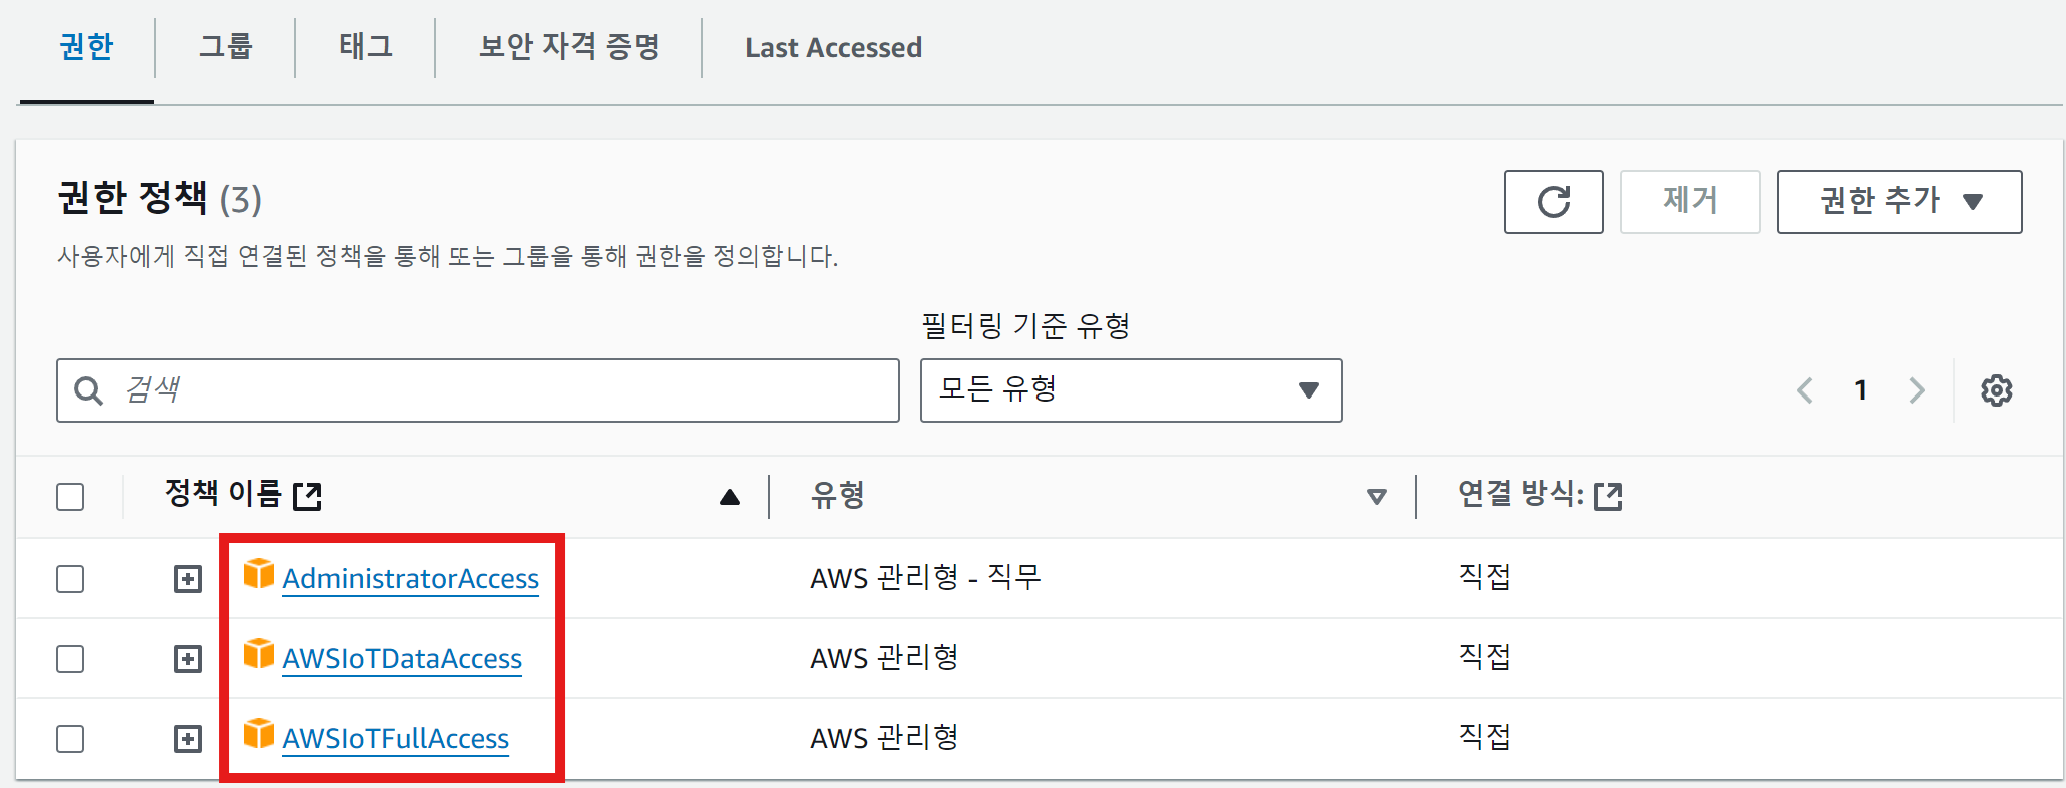Viewport: 2066px width, 788px height.
Task: Switch to the 보안 자격 증명 tab
Action: click(569, 47)
